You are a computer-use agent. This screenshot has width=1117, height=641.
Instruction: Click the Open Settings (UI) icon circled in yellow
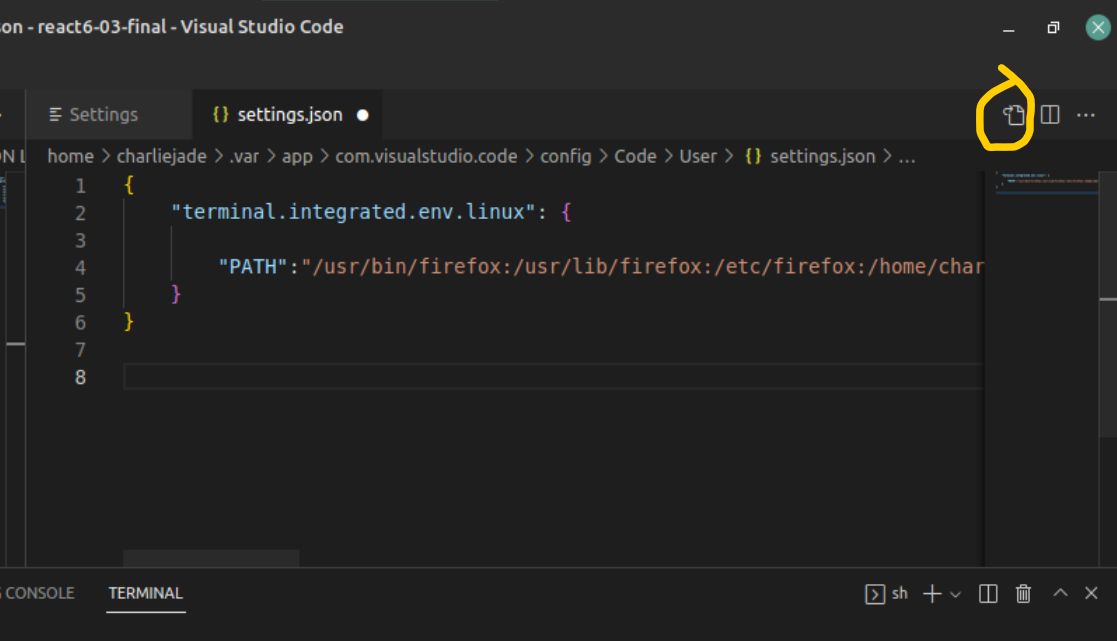(1014, 115)
